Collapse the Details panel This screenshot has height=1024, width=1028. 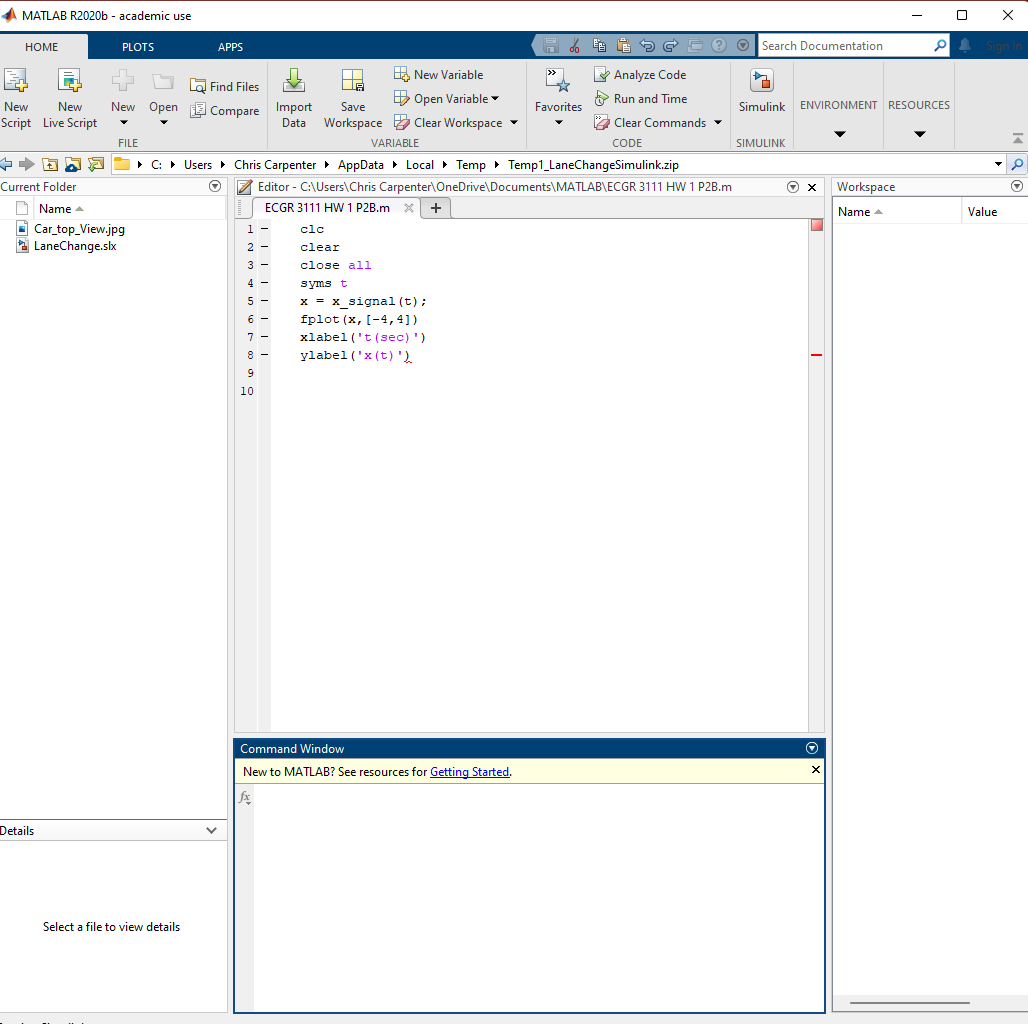[x=211, y=831]
